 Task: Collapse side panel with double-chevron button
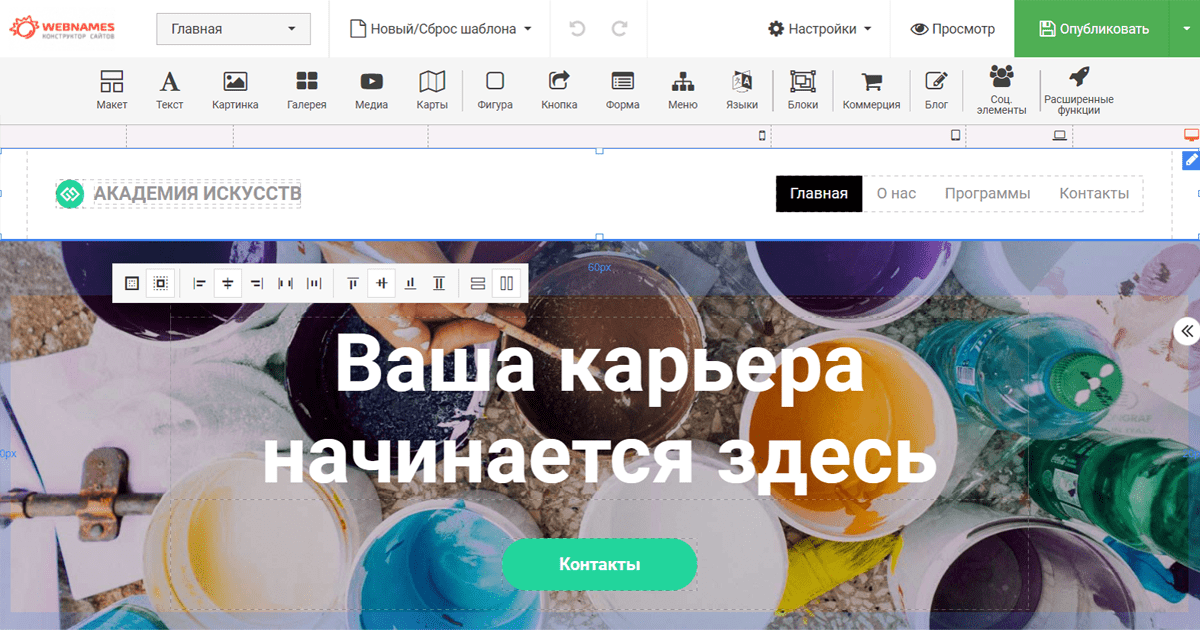click(1187, 332)
